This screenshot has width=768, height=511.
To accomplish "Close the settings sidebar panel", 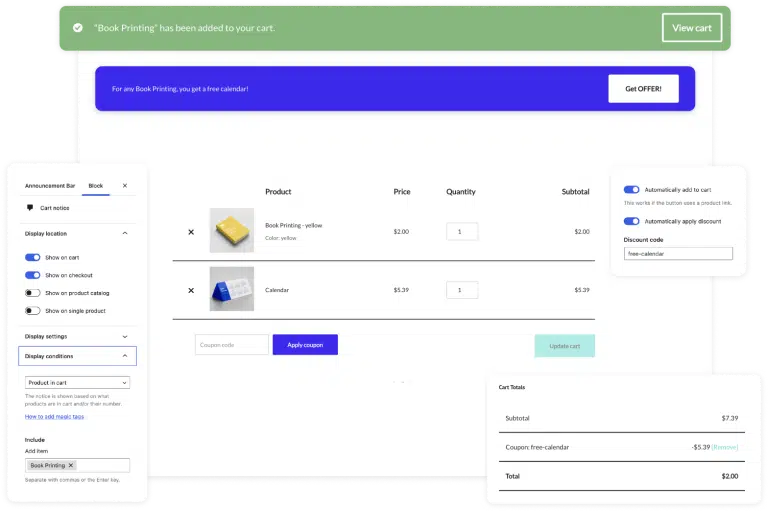I will click(125, 186).
